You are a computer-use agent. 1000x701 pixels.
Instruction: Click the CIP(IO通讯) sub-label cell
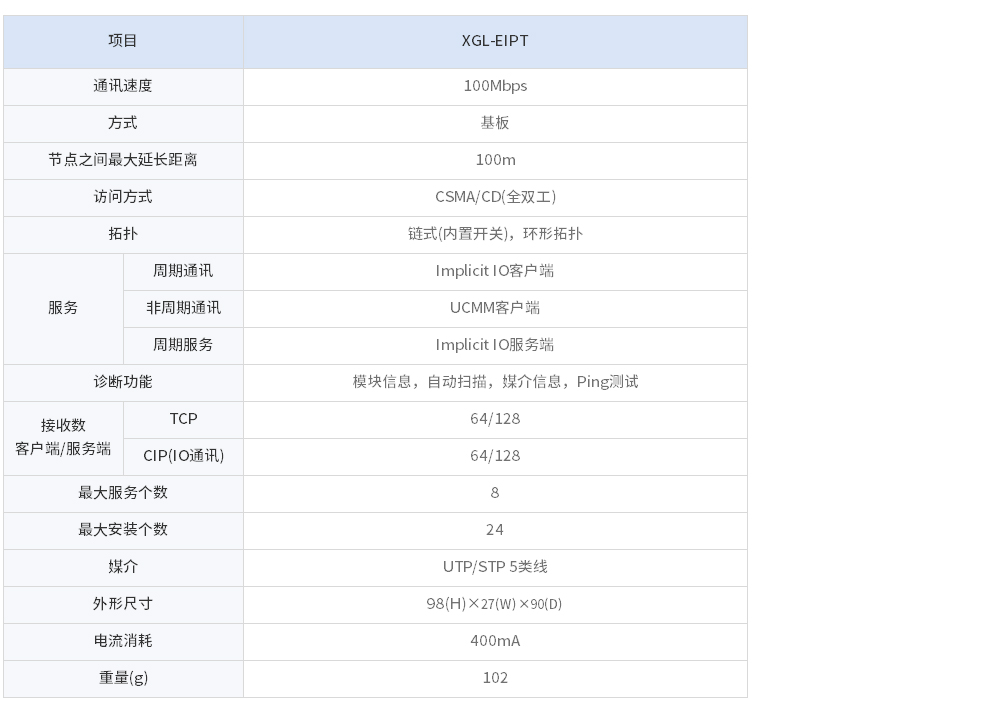pos(183,456)
